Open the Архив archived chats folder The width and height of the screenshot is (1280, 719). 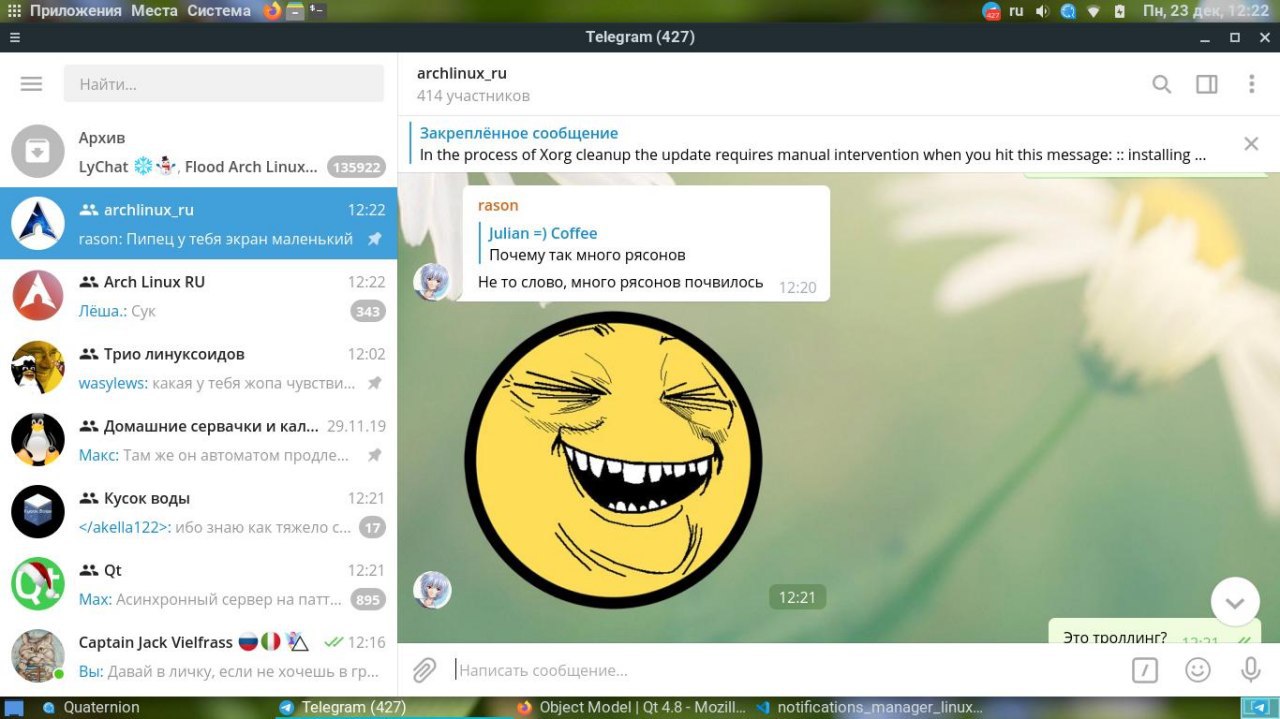[198, 152]
